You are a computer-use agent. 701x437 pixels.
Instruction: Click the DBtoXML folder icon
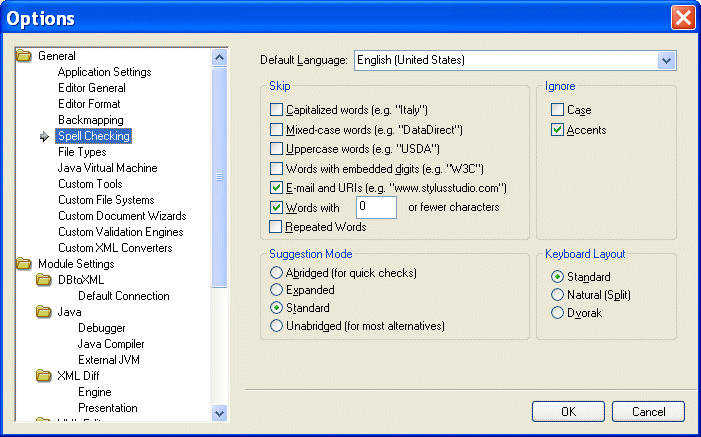point(44,280)
